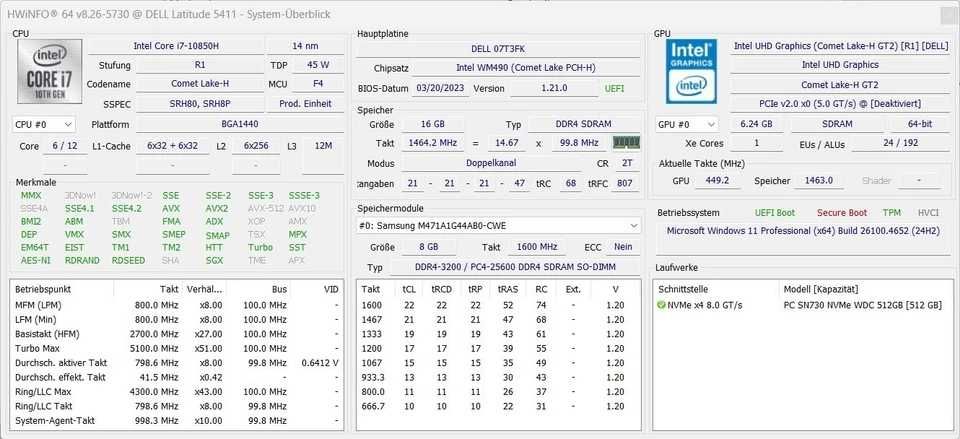Click the green memory module icon
The image size is (960, 439).
(x=626, y=143)
